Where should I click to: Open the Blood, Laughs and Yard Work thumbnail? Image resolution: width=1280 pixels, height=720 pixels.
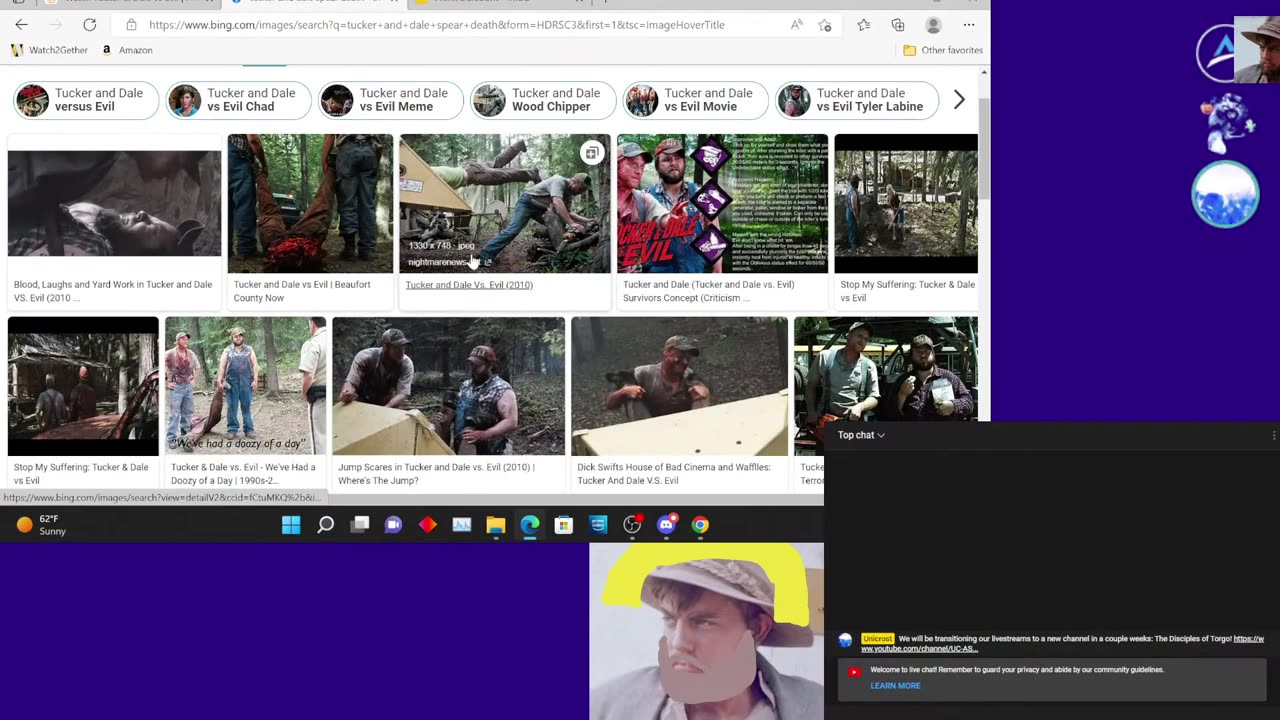tap(114, 204)
